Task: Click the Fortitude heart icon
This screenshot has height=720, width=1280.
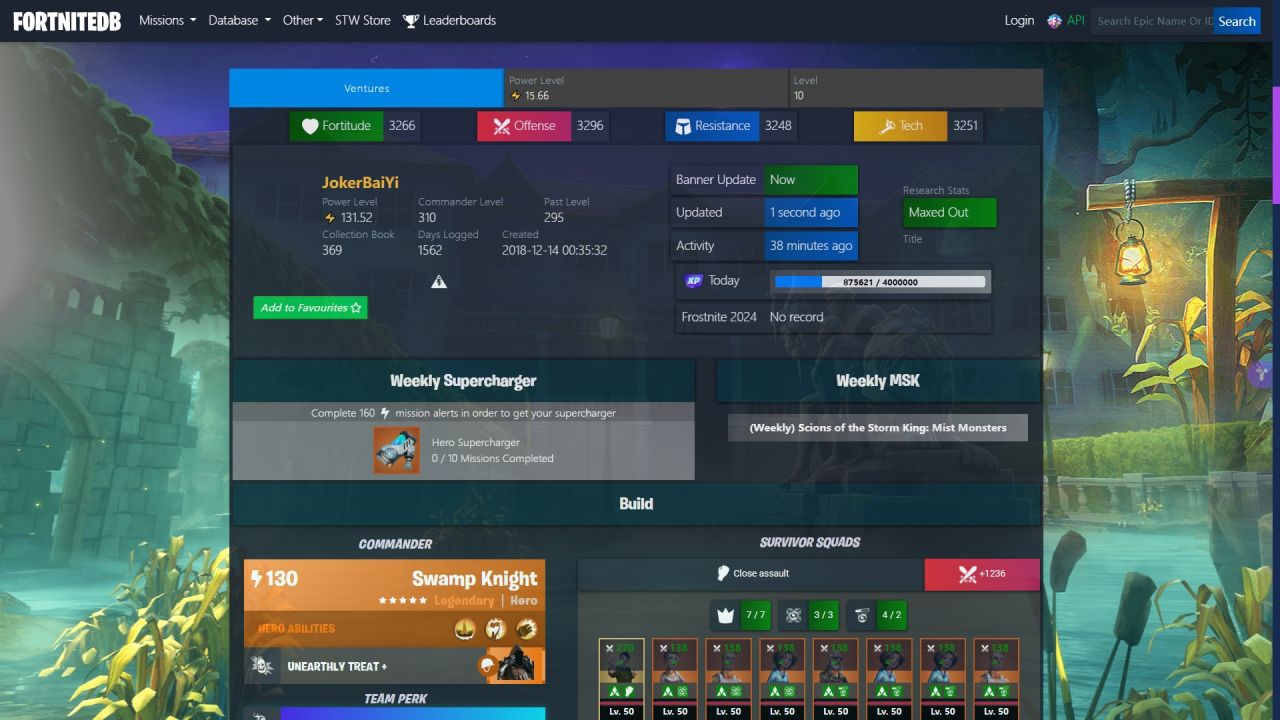Action: click(310, 126)
